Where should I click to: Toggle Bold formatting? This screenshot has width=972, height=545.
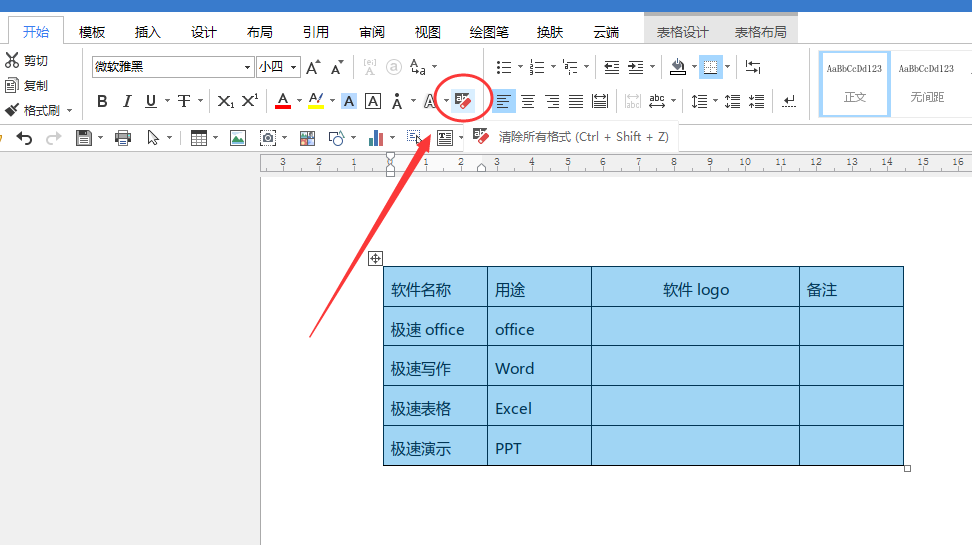102,101
